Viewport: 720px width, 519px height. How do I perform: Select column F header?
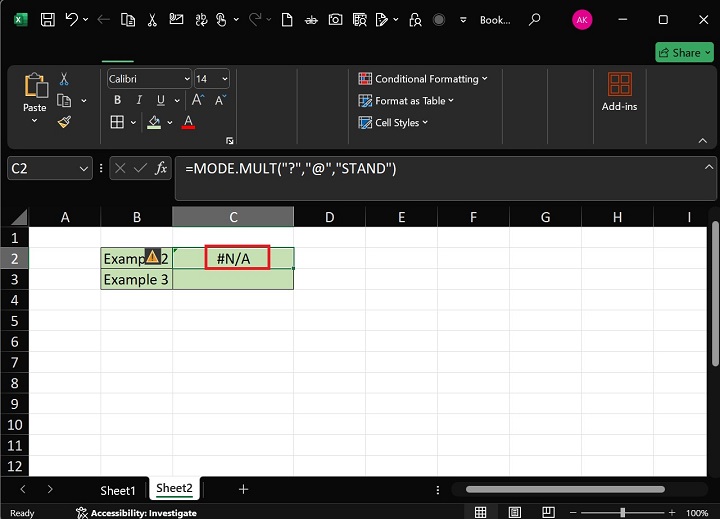[x=473, y=217]
